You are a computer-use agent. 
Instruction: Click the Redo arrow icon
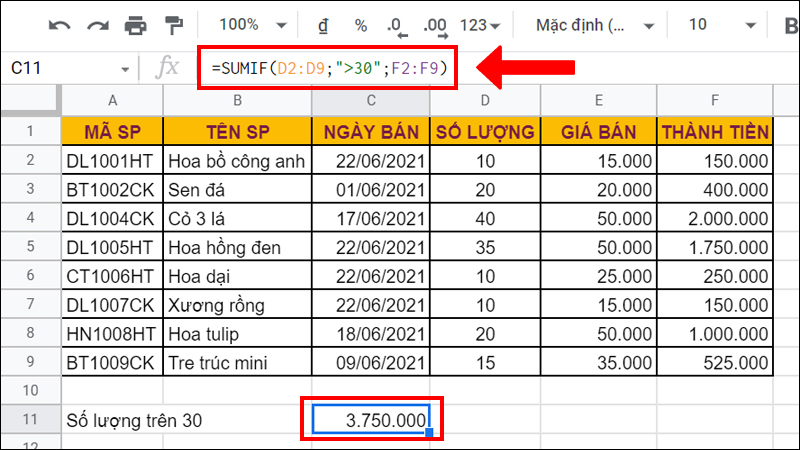click(x=97, y=26)
